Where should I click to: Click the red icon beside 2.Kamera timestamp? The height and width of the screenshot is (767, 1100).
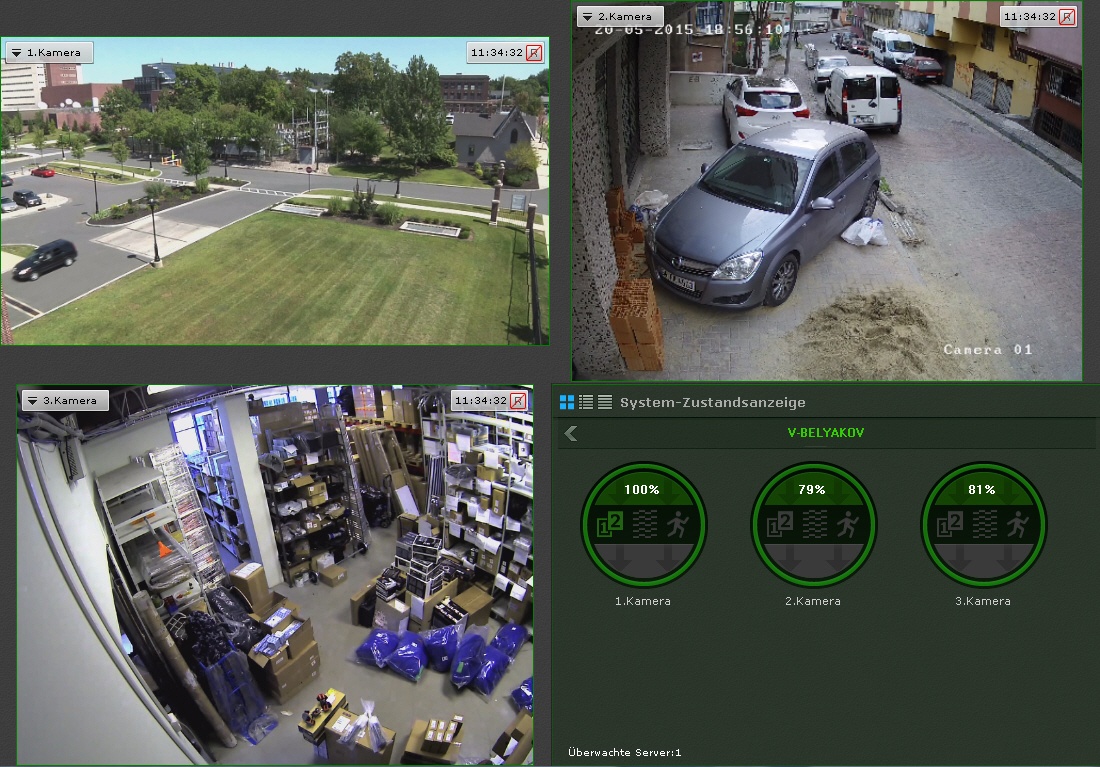tap(1067, 17)
